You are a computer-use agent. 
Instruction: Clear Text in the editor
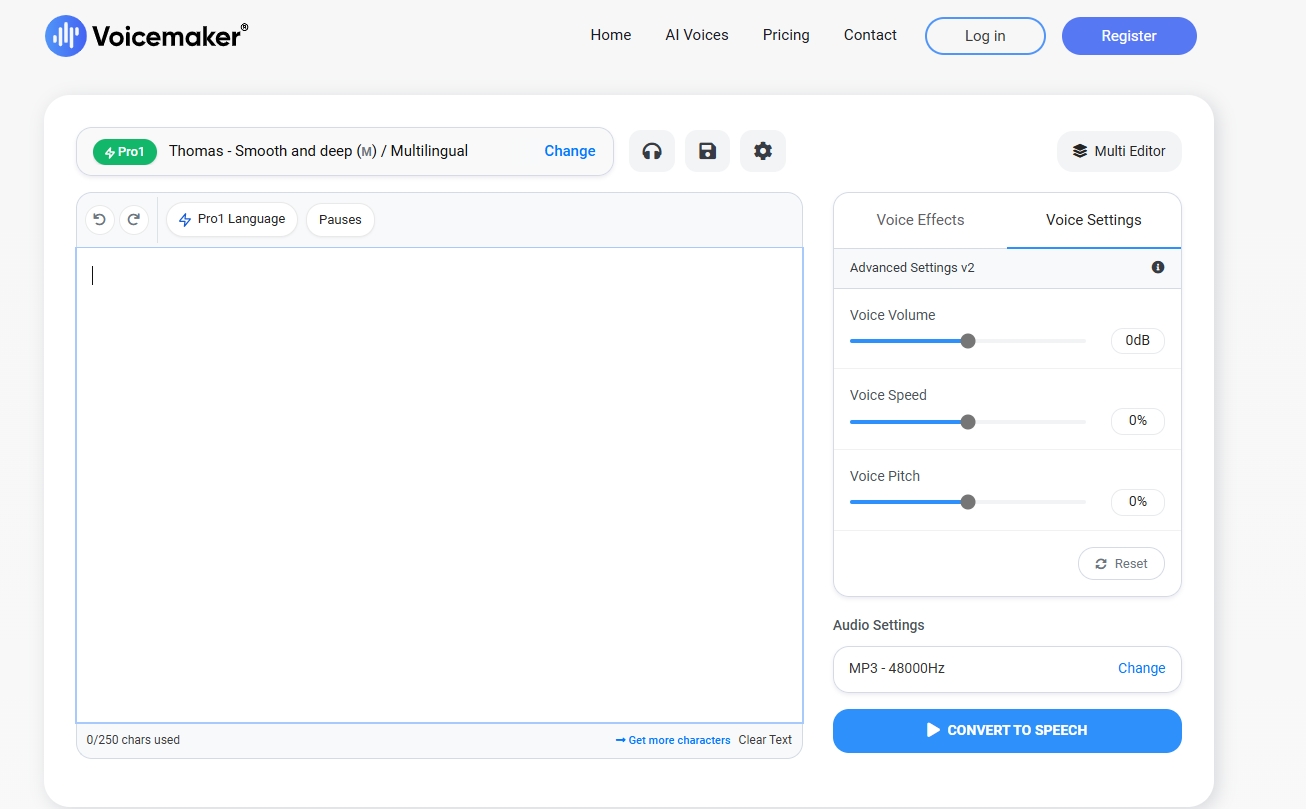tap(765, 740)
